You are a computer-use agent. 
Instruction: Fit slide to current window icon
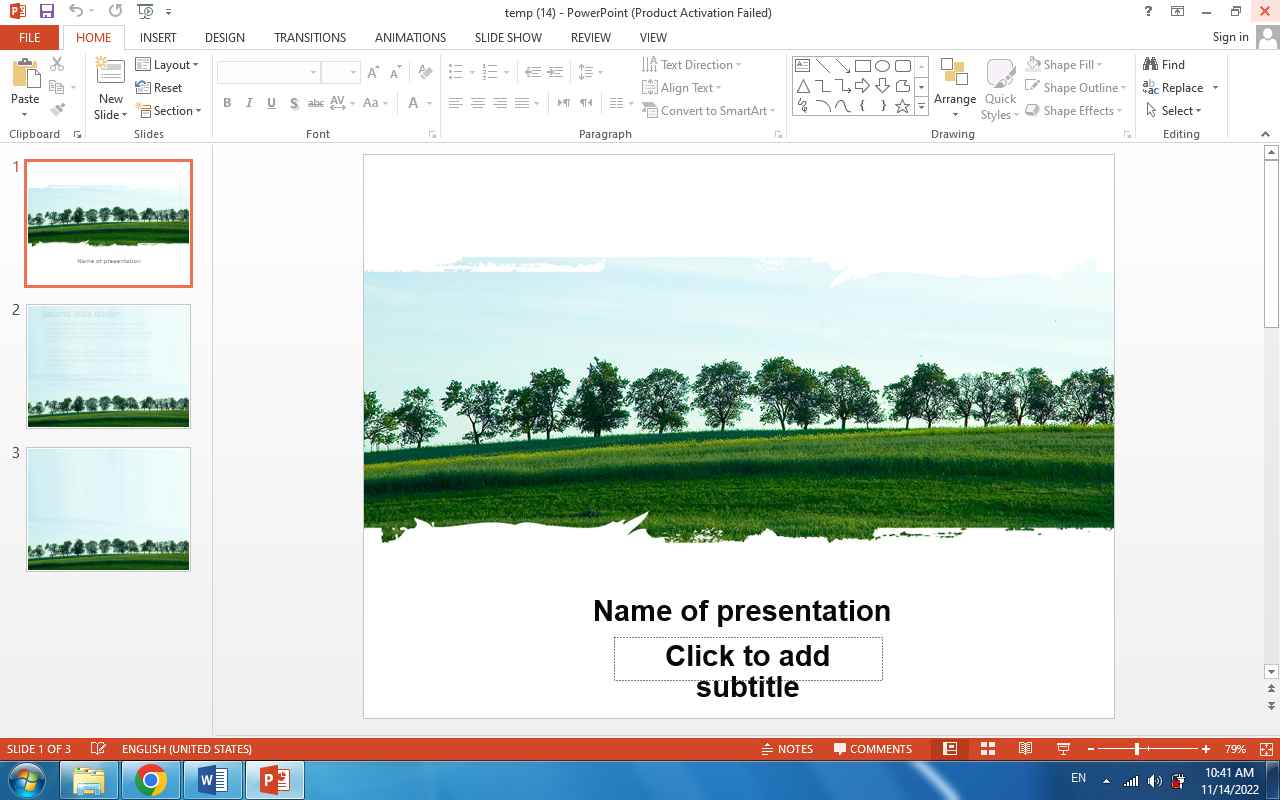point(1266,749)
